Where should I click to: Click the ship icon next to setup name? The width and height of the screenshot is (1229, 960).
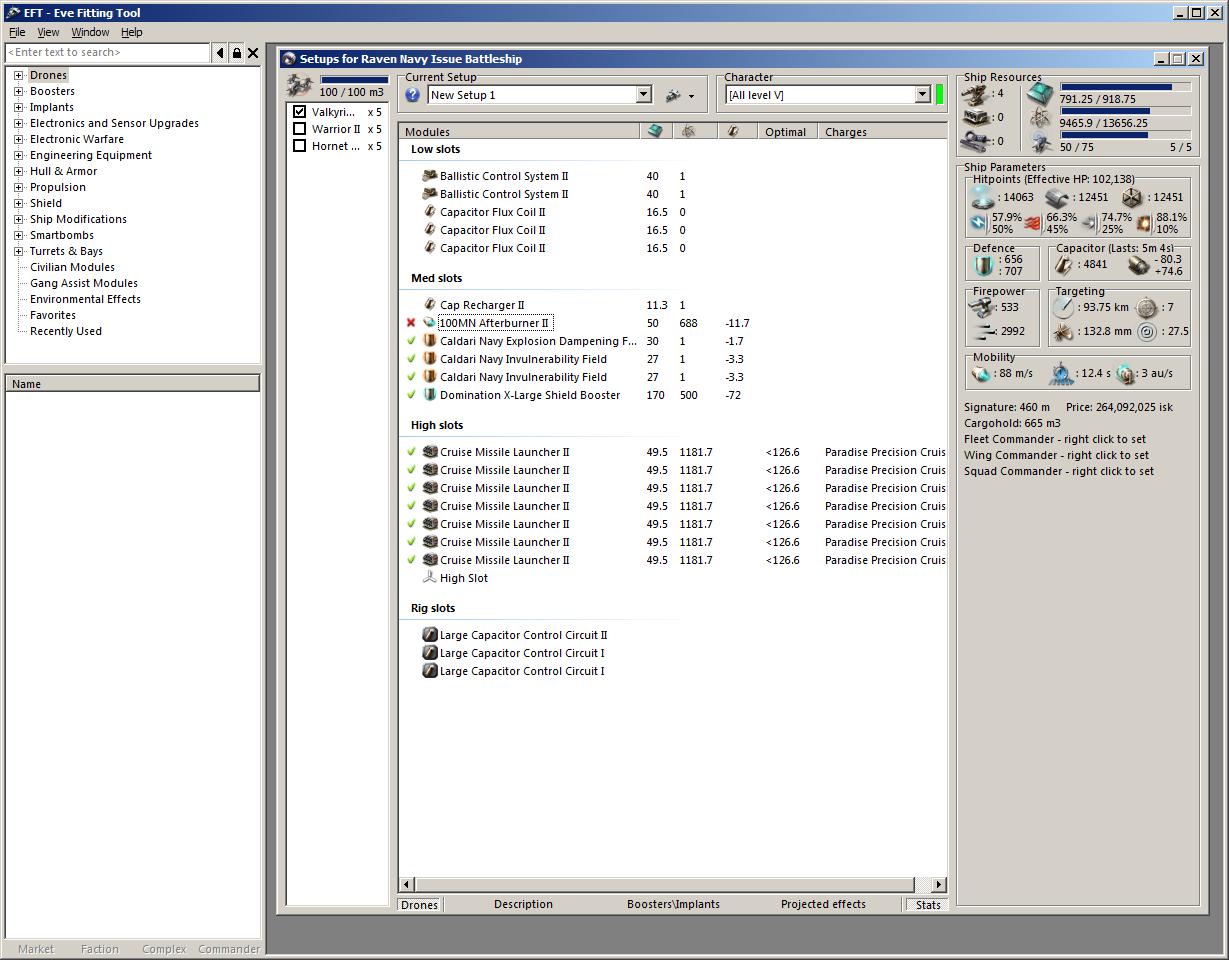tap(673, 95)
